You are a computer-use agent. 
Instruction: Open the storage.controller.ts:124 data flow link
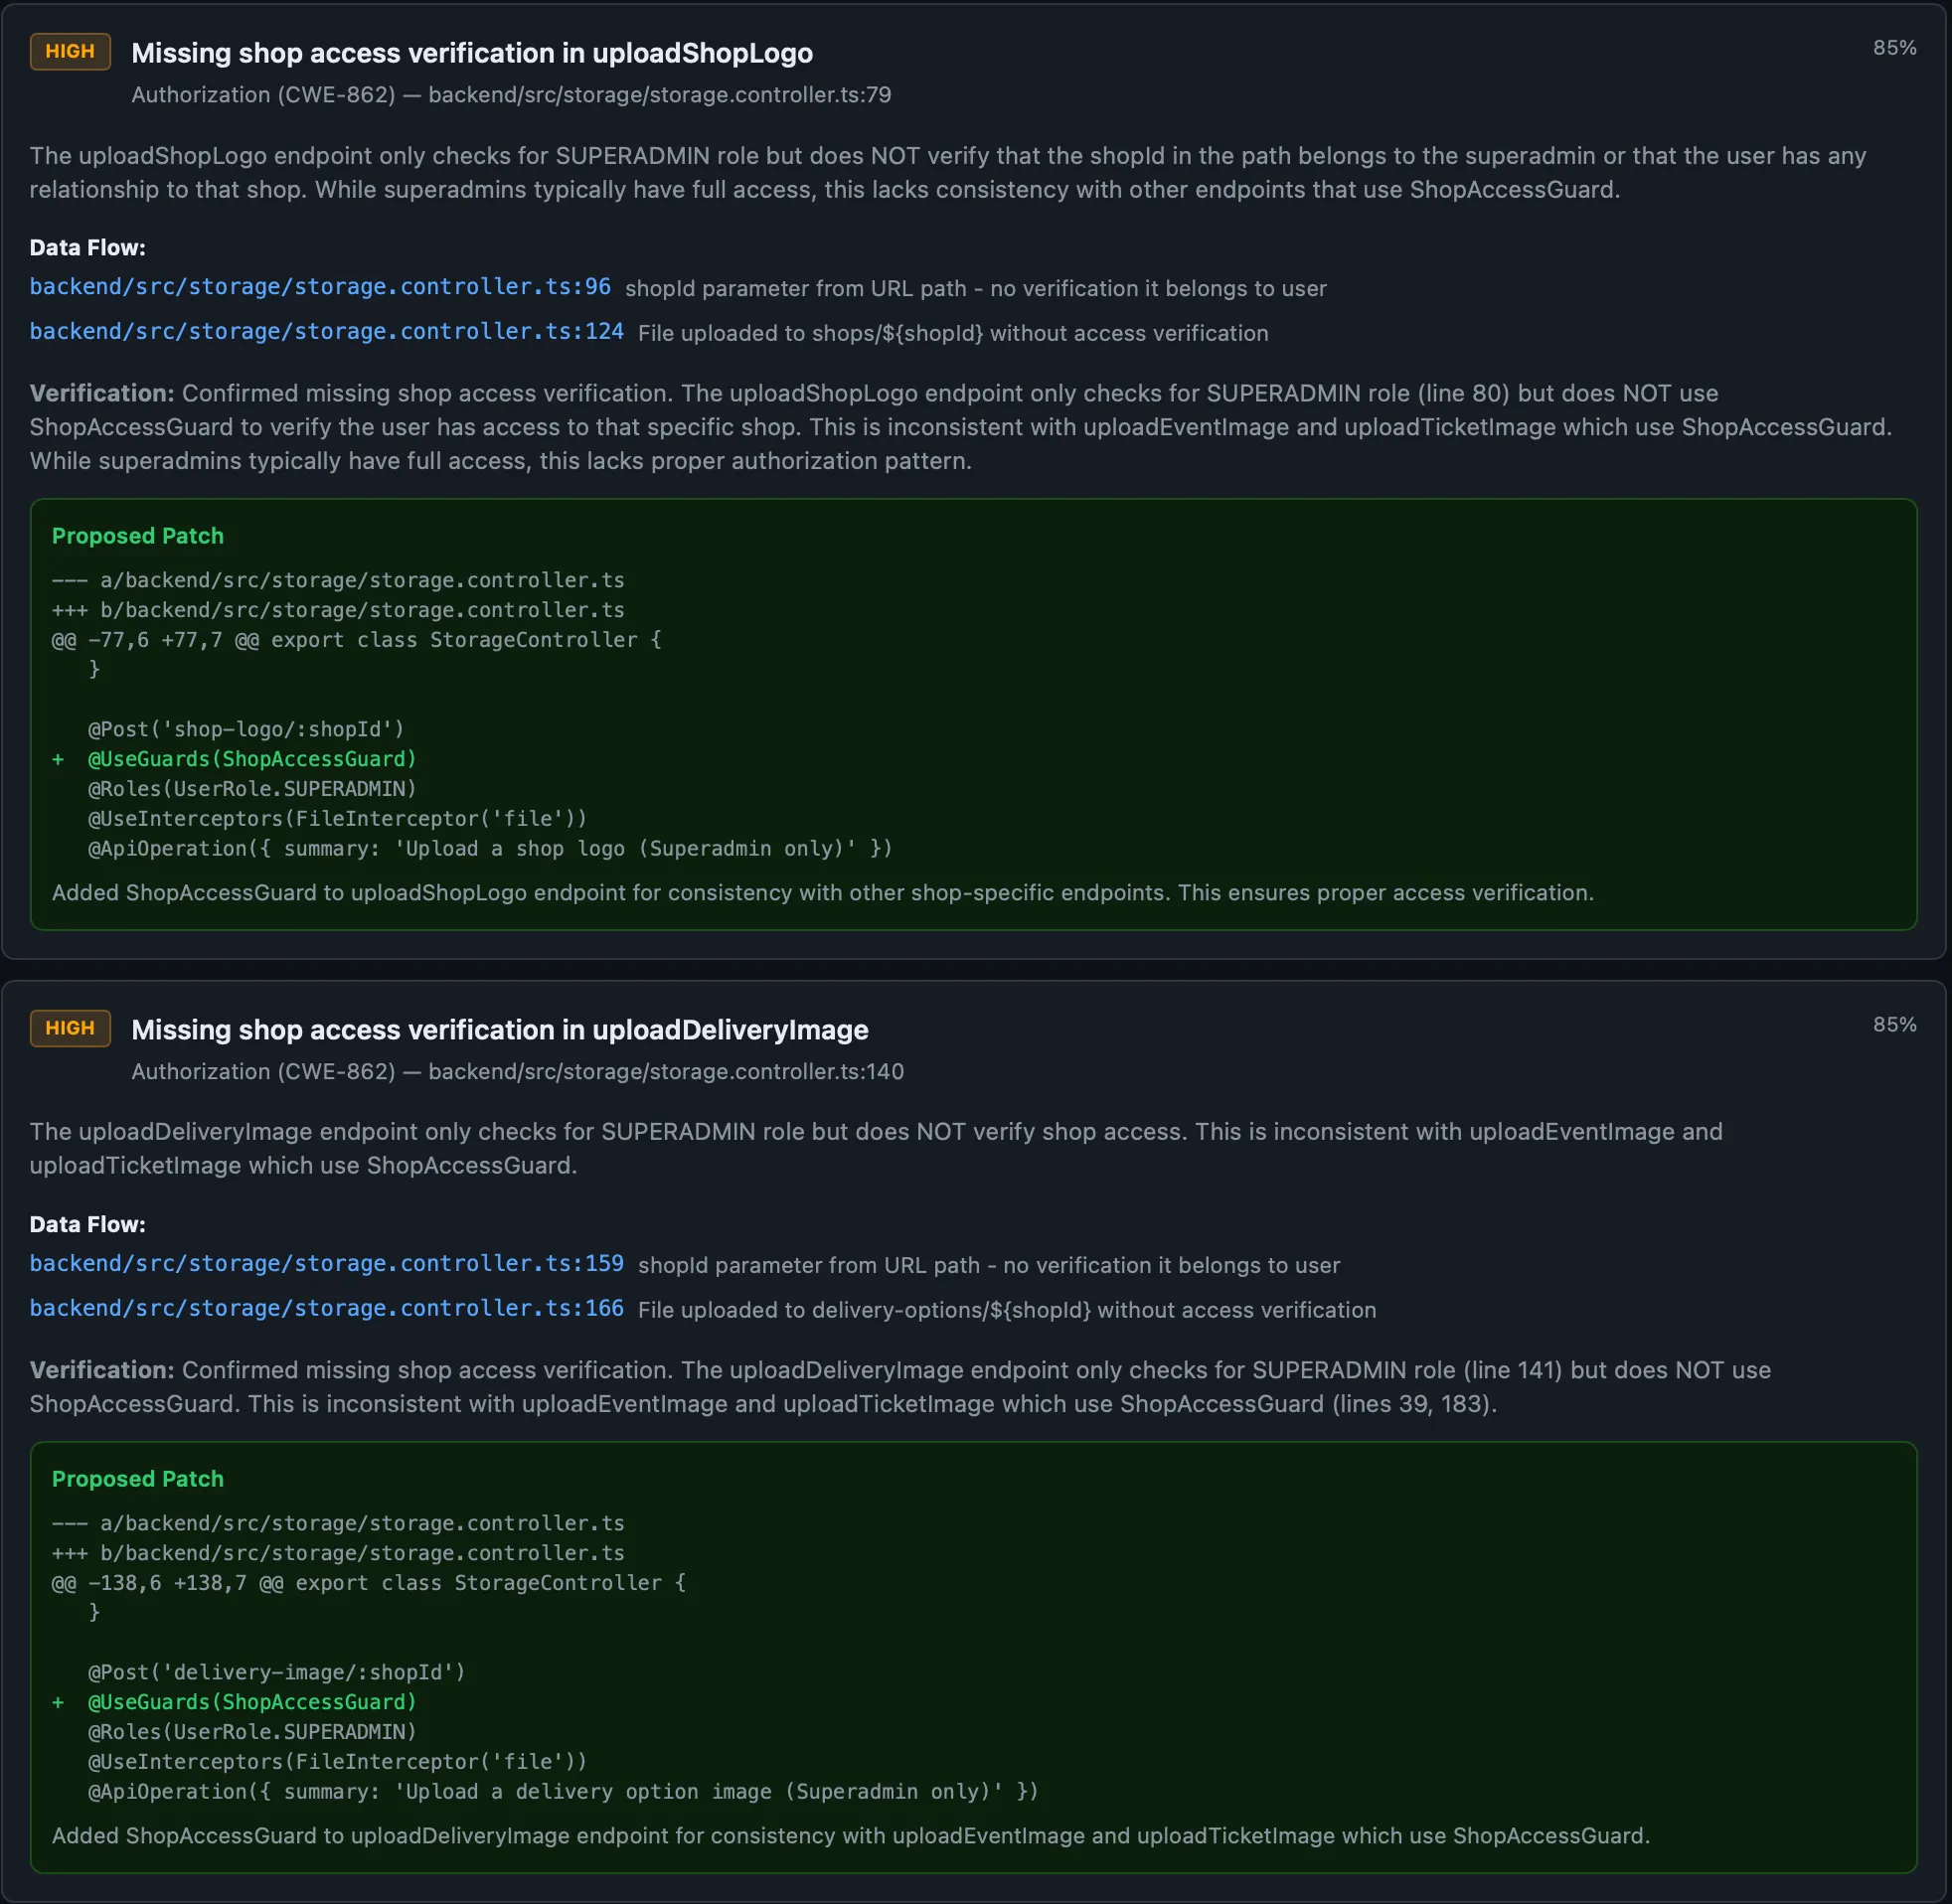pos(327,331)
